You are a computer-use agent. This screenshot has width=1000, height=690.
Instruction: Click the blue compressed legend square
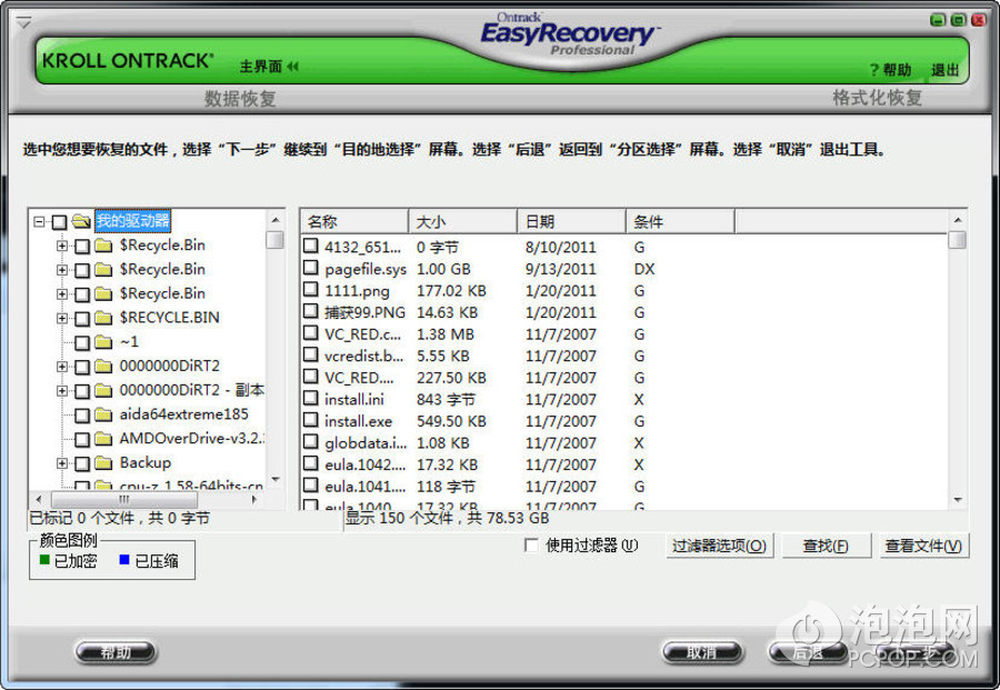pos(124,560)
